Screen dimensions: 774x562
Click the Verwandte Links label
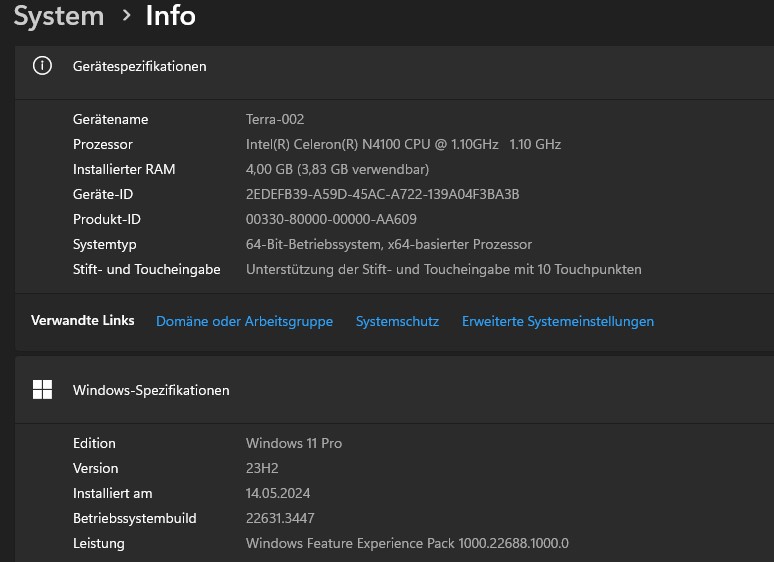(82, 321)
